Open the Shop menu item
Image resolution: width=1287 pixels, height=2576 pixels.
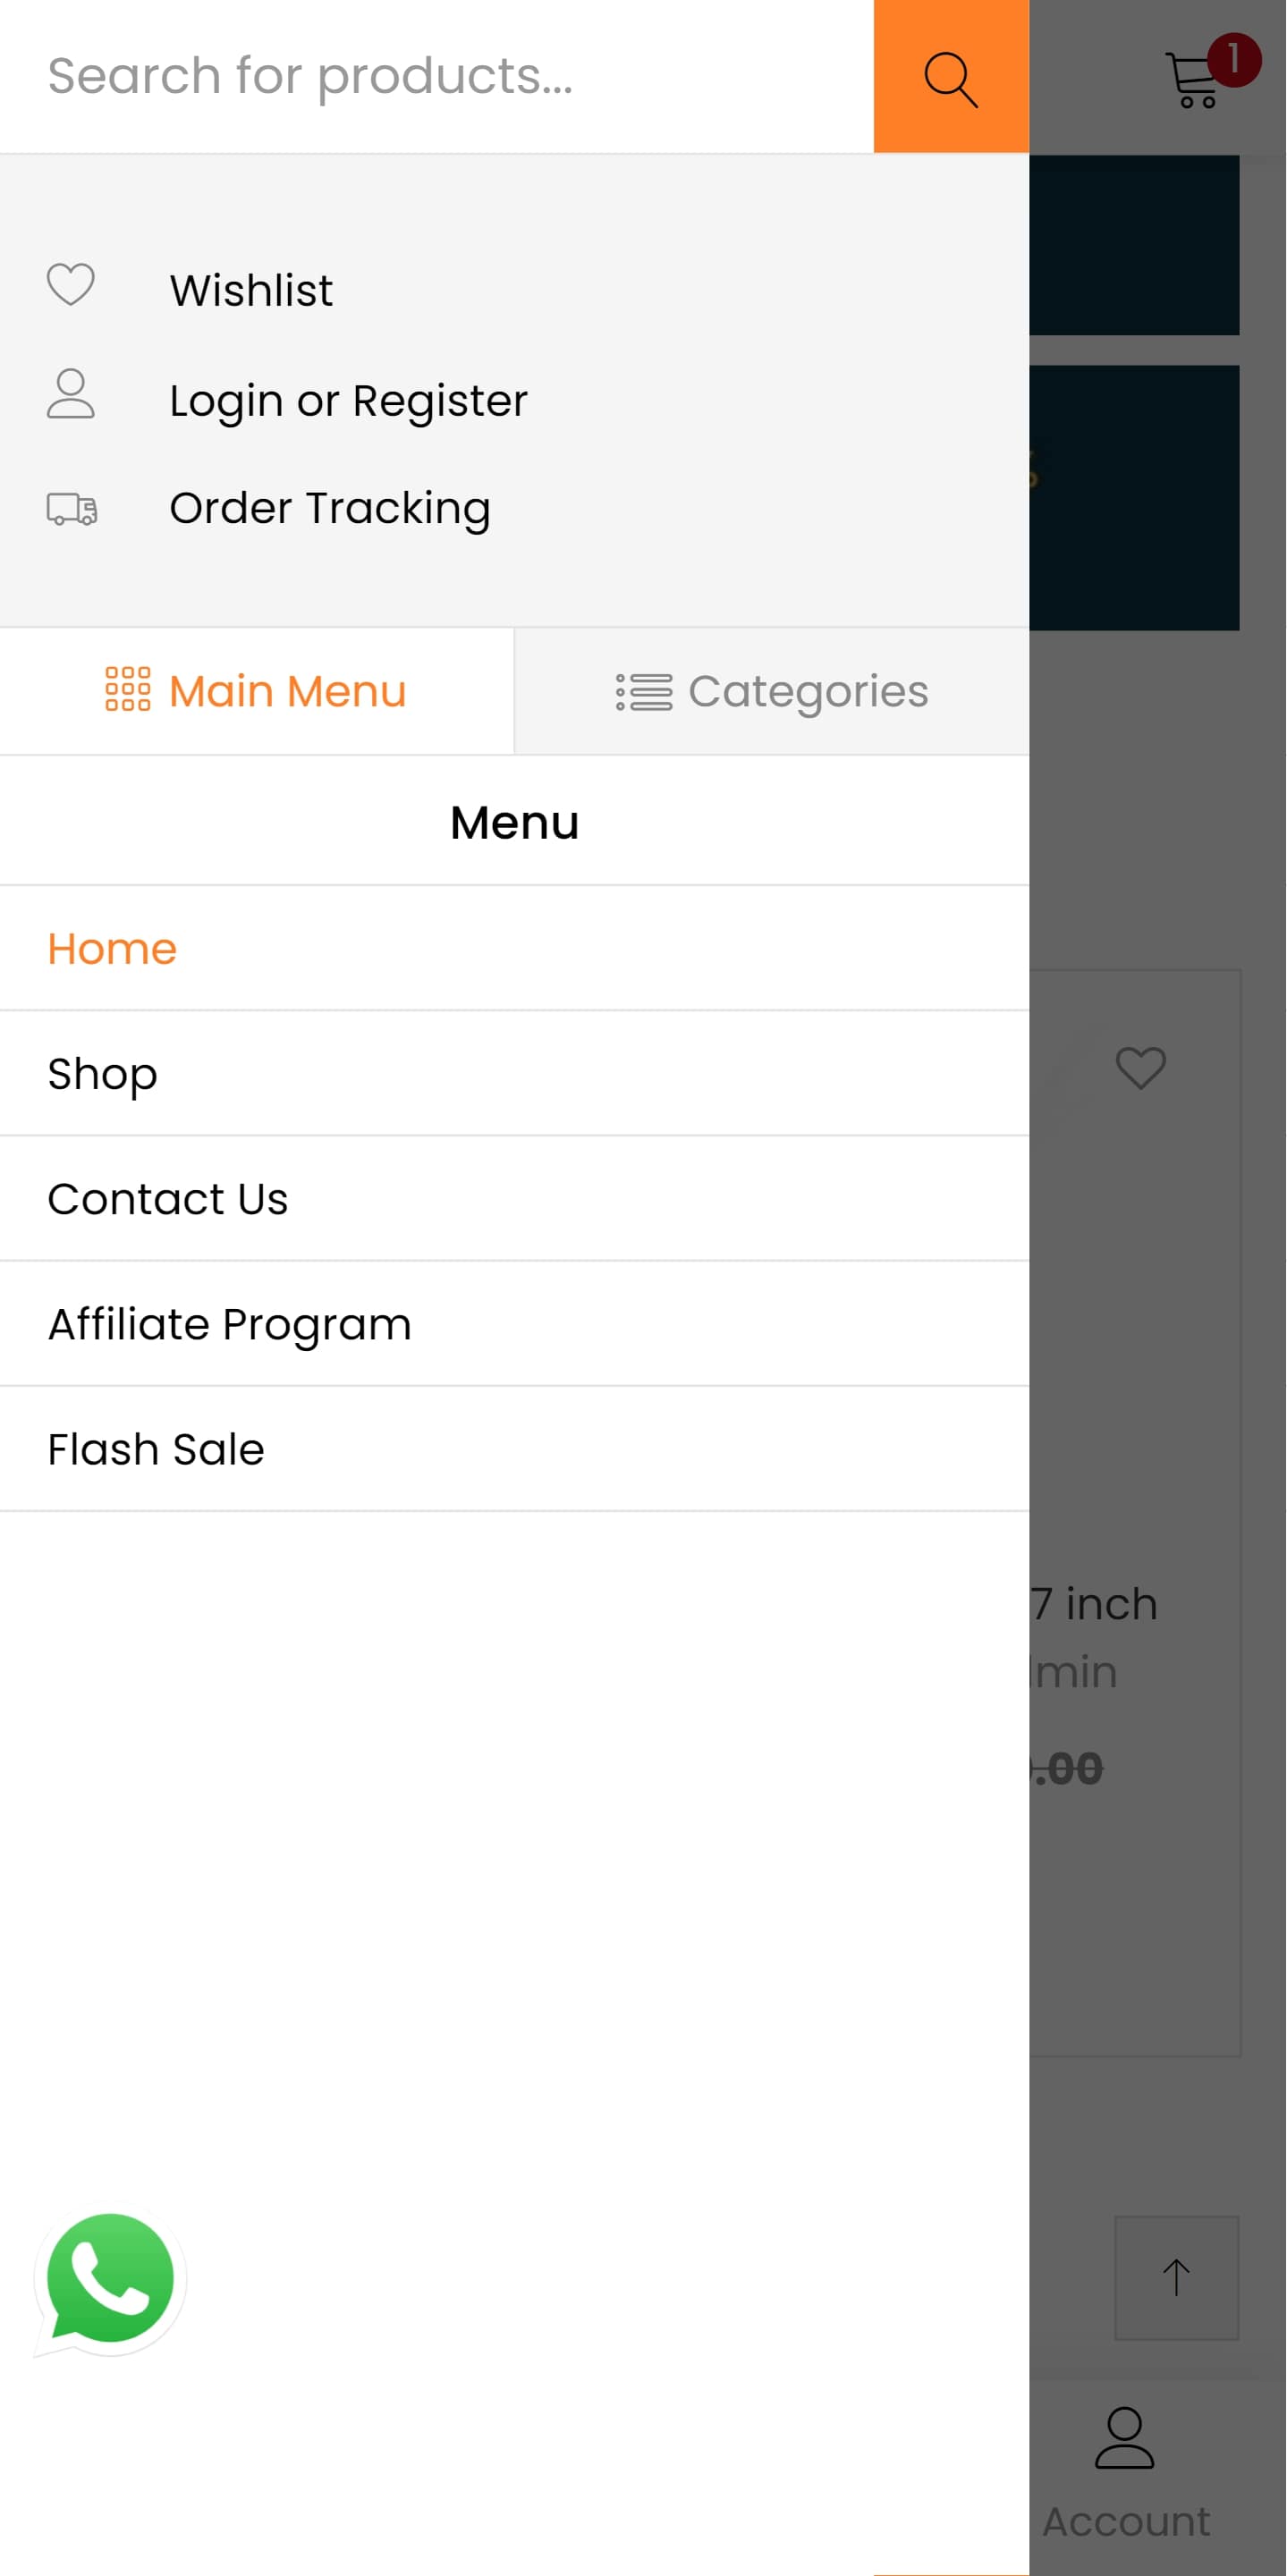pos(102,1073)
